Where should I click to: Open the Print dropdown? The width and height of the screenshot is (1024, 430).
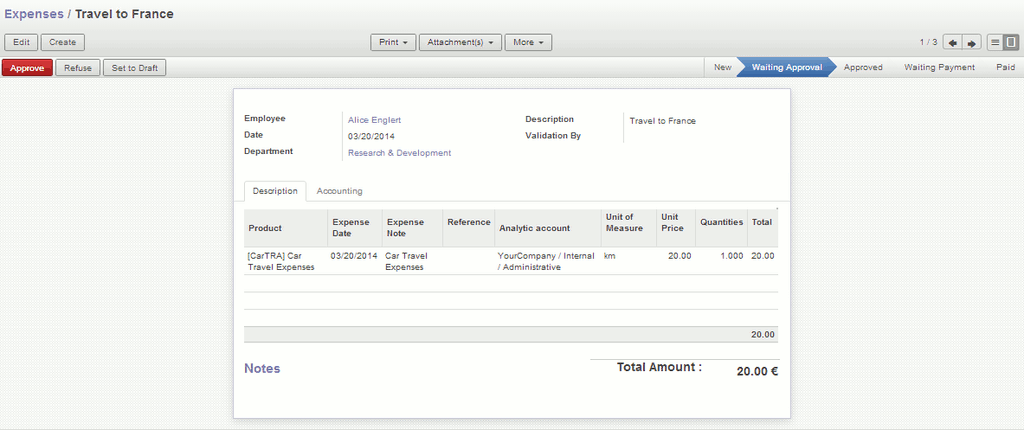point(393,43)
